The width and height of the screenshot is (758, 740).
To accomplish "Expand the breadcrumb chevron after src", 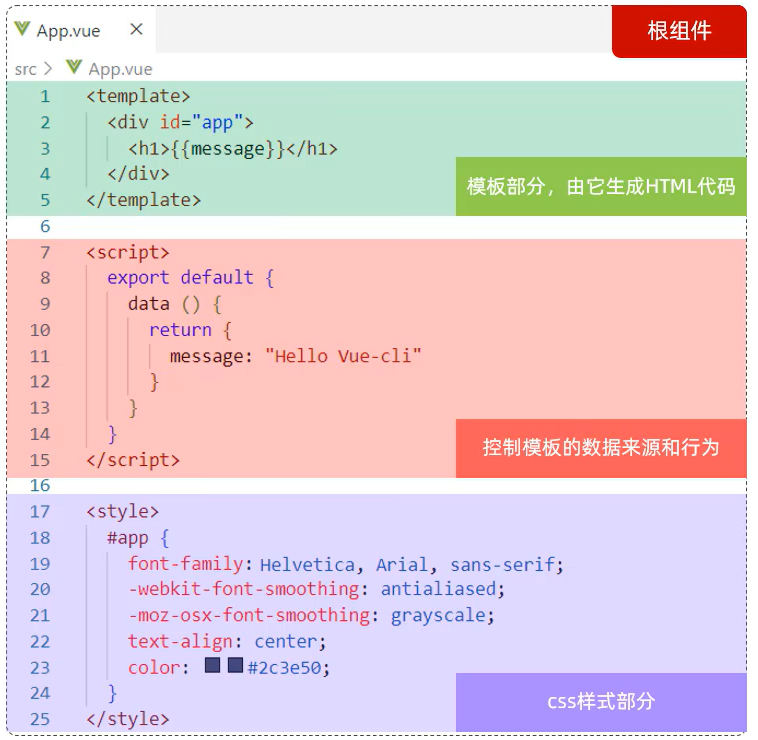I will pos(47,69).
